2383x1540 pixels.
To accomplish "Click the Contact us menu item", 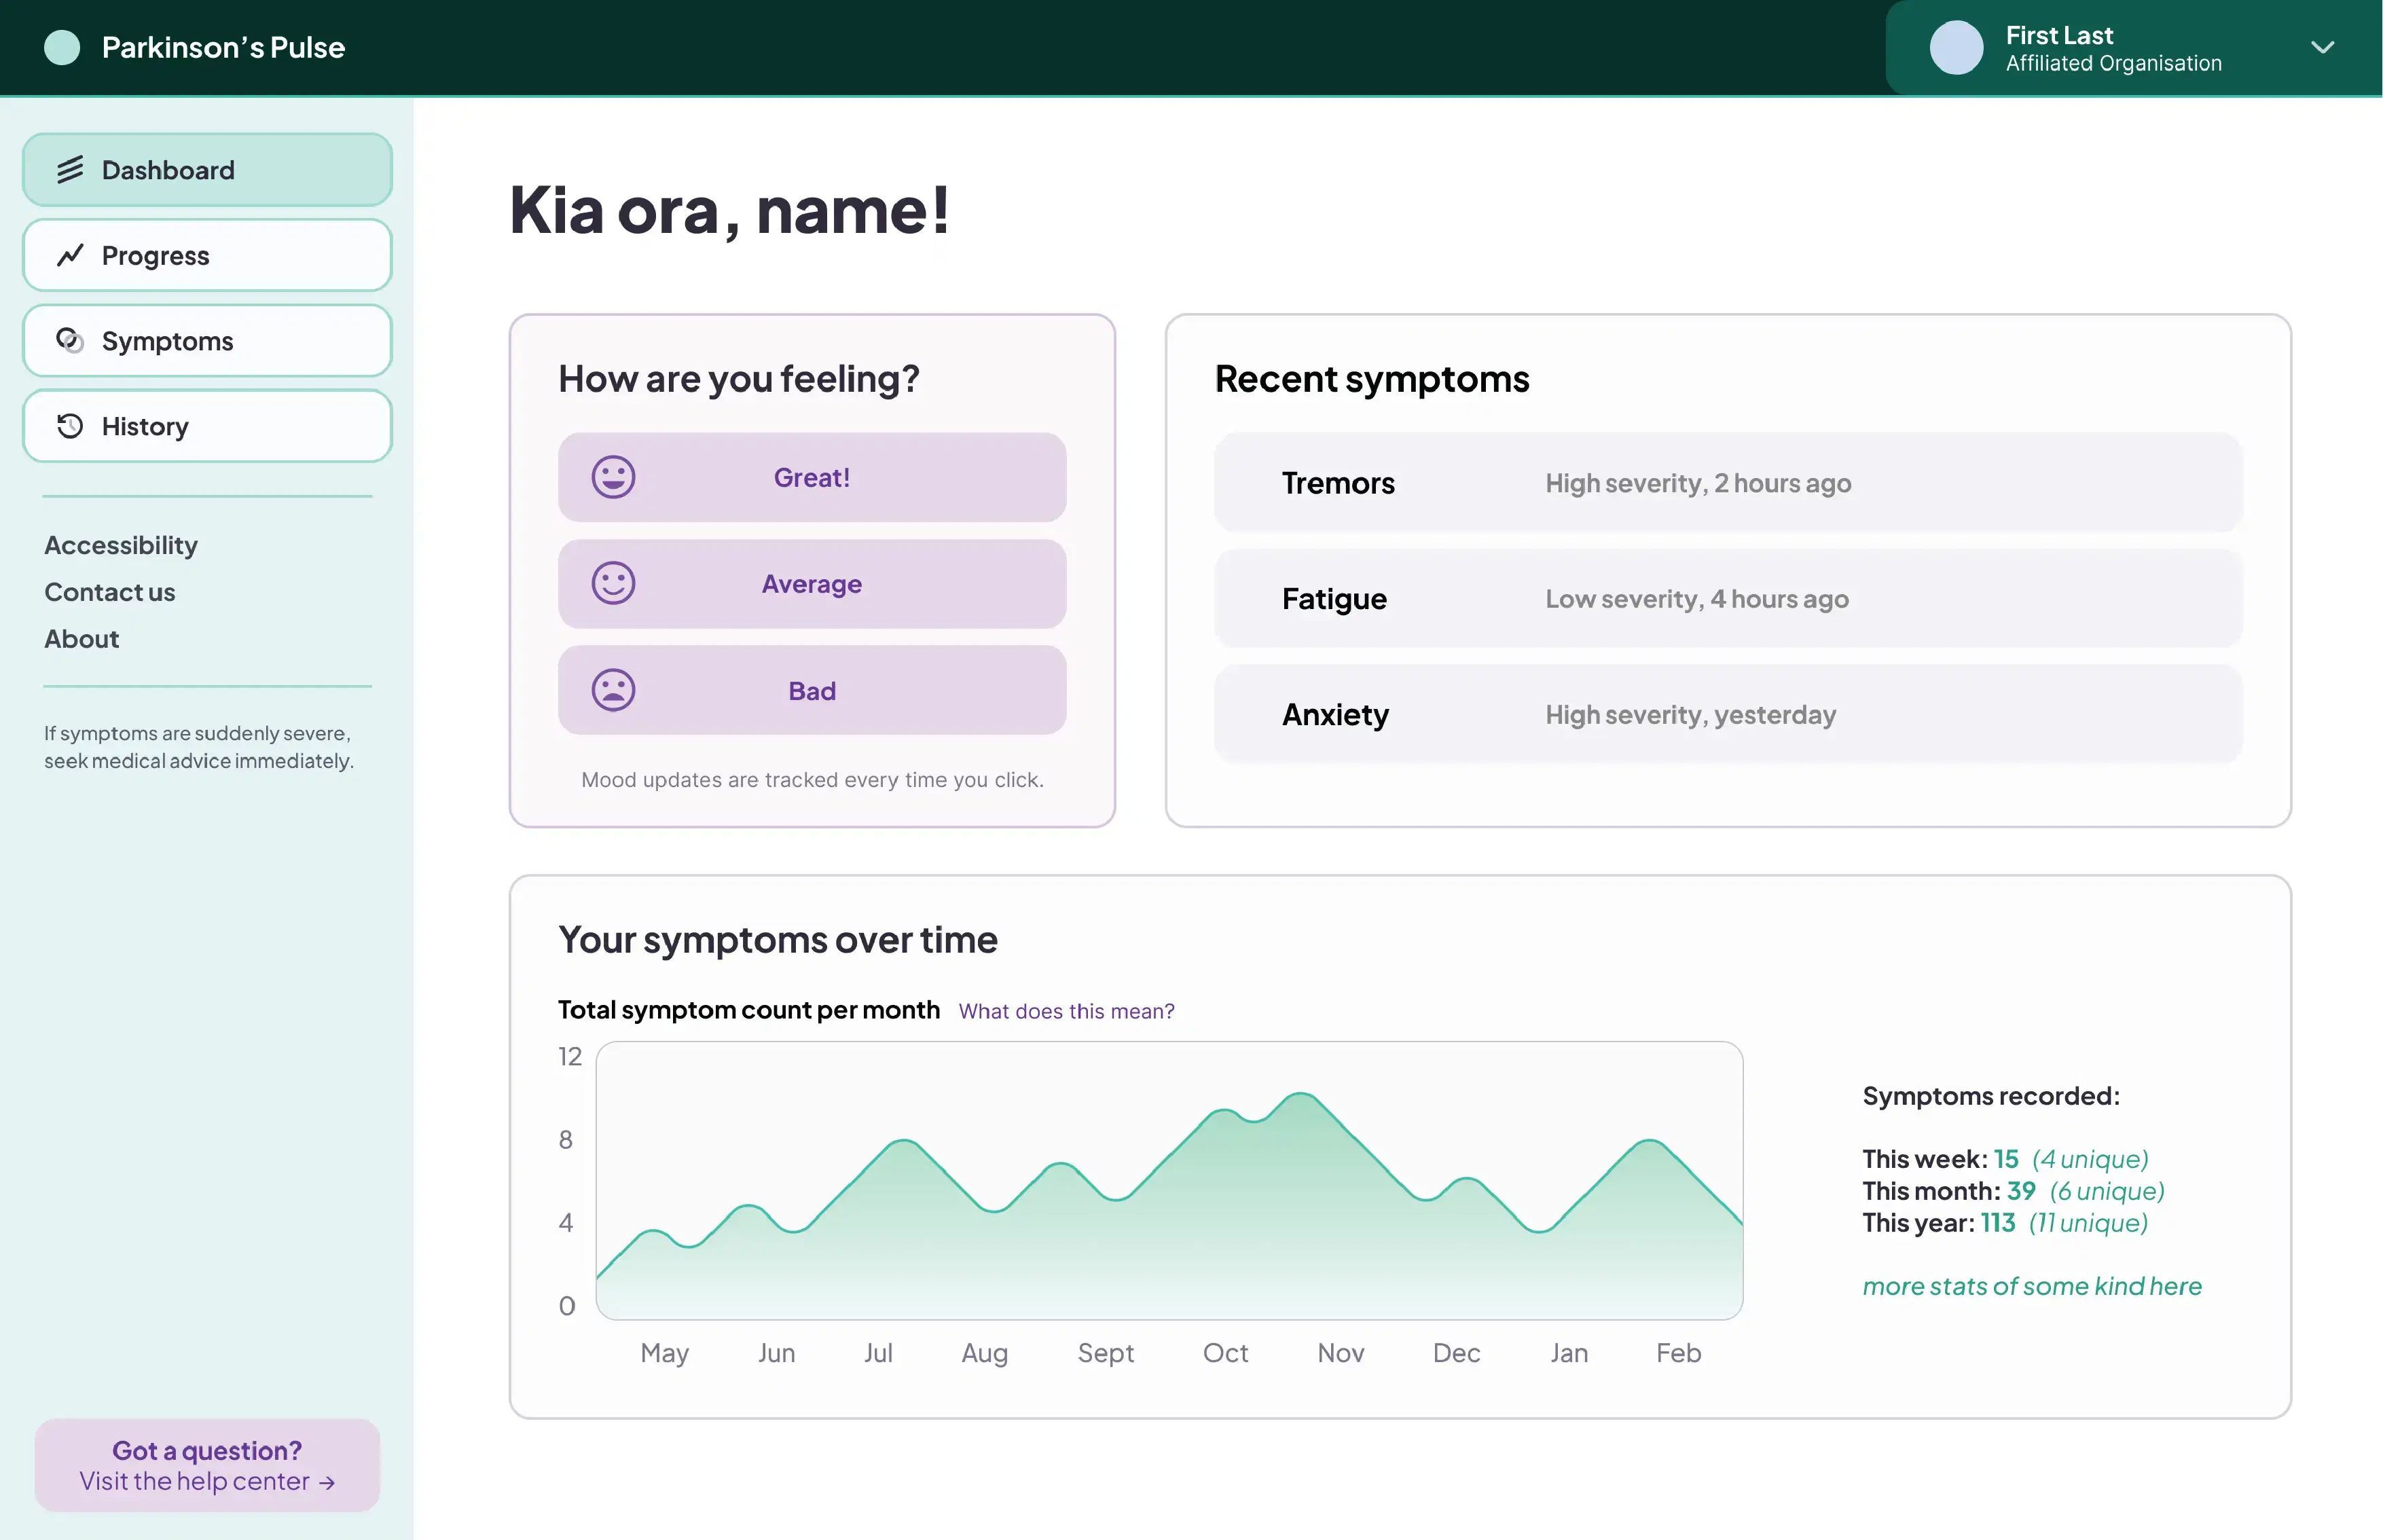I will tap(109, 590).
